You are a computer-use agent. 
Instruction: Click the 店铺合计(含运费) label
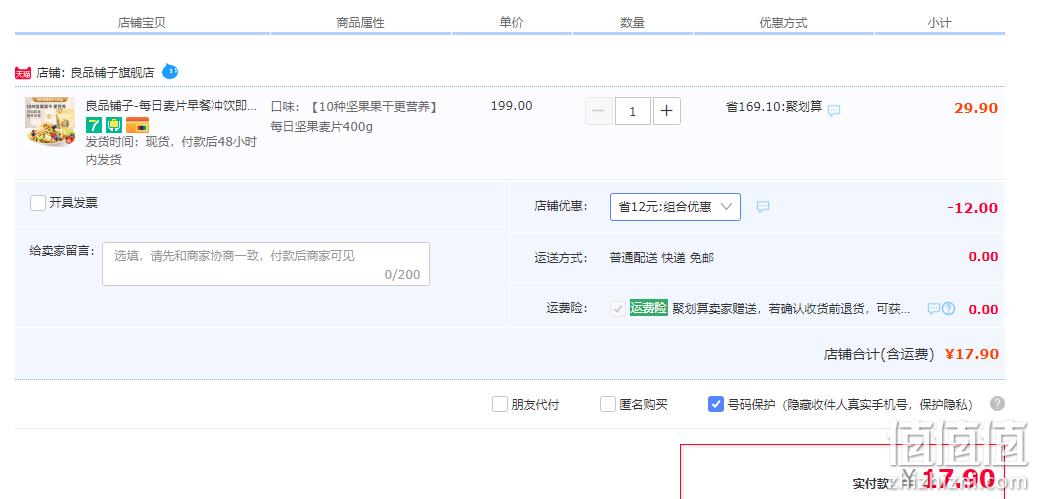pos(879,354)
